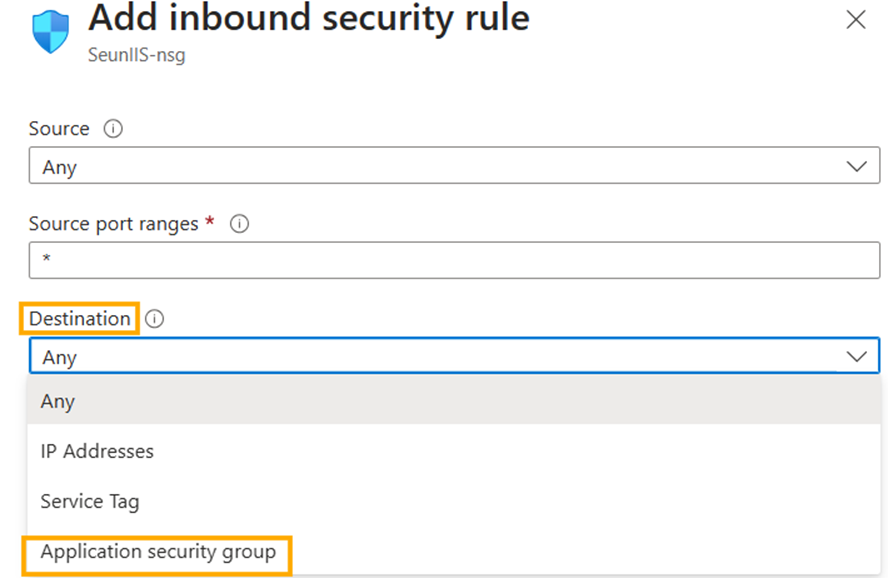Collapse the Destination dropdown field

440,357
